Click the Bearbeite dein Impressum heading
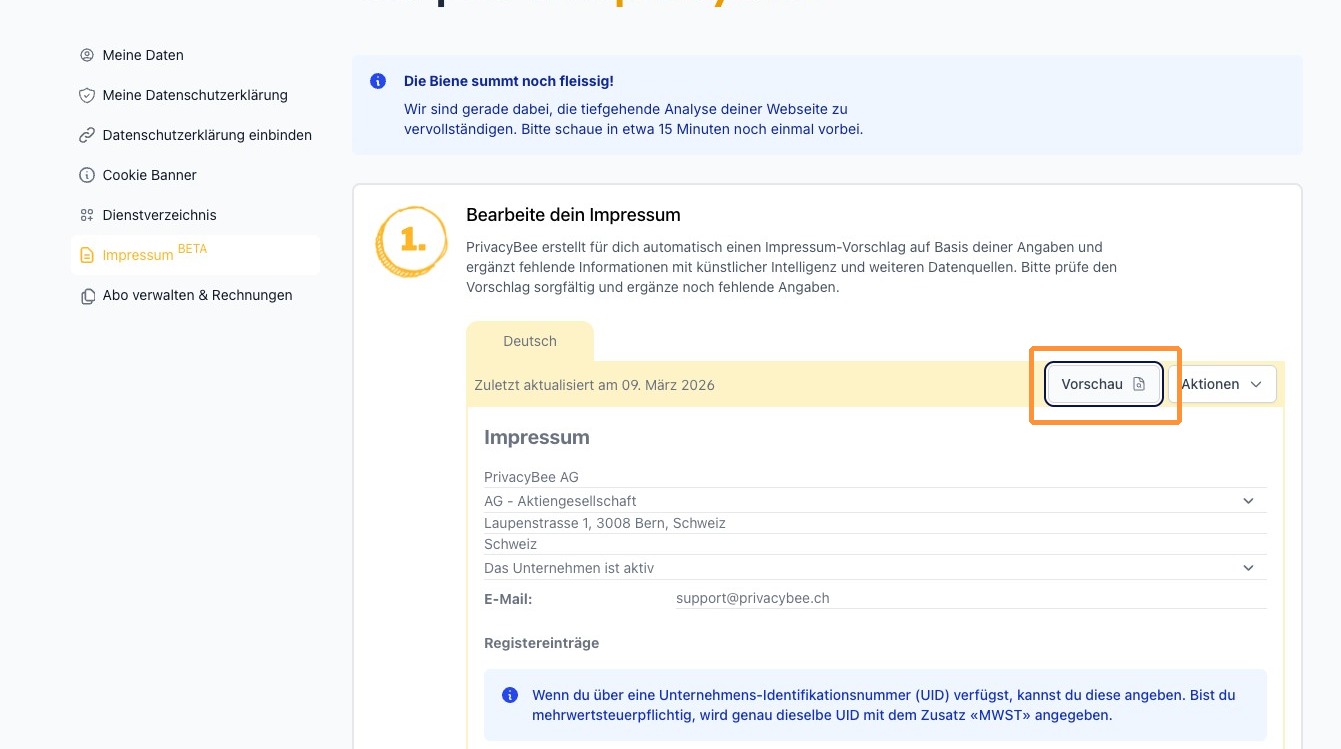1341x749 pixels. point(573,215)
